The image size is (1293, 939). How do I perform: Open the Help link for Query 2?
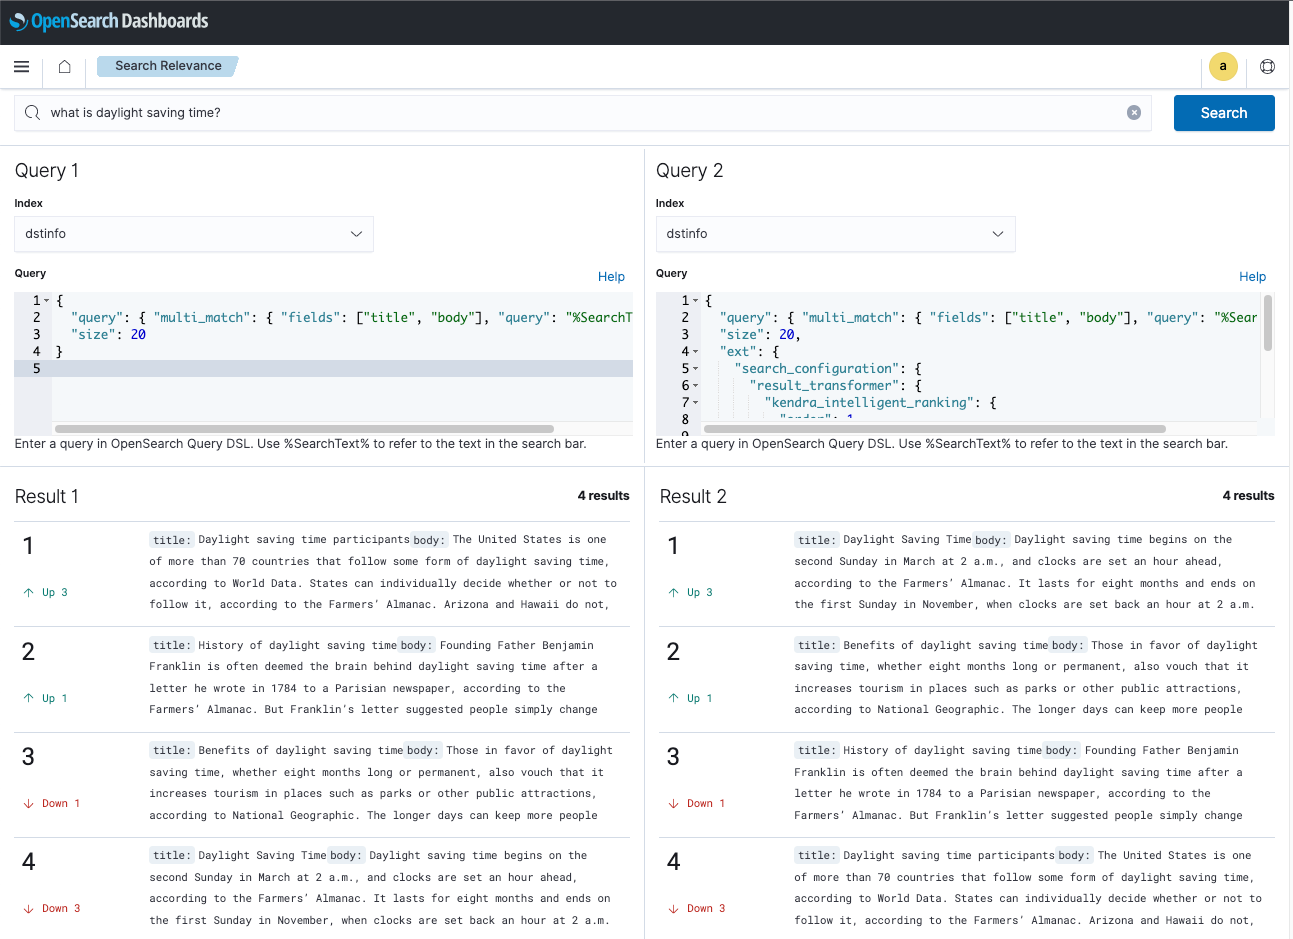1252,277
